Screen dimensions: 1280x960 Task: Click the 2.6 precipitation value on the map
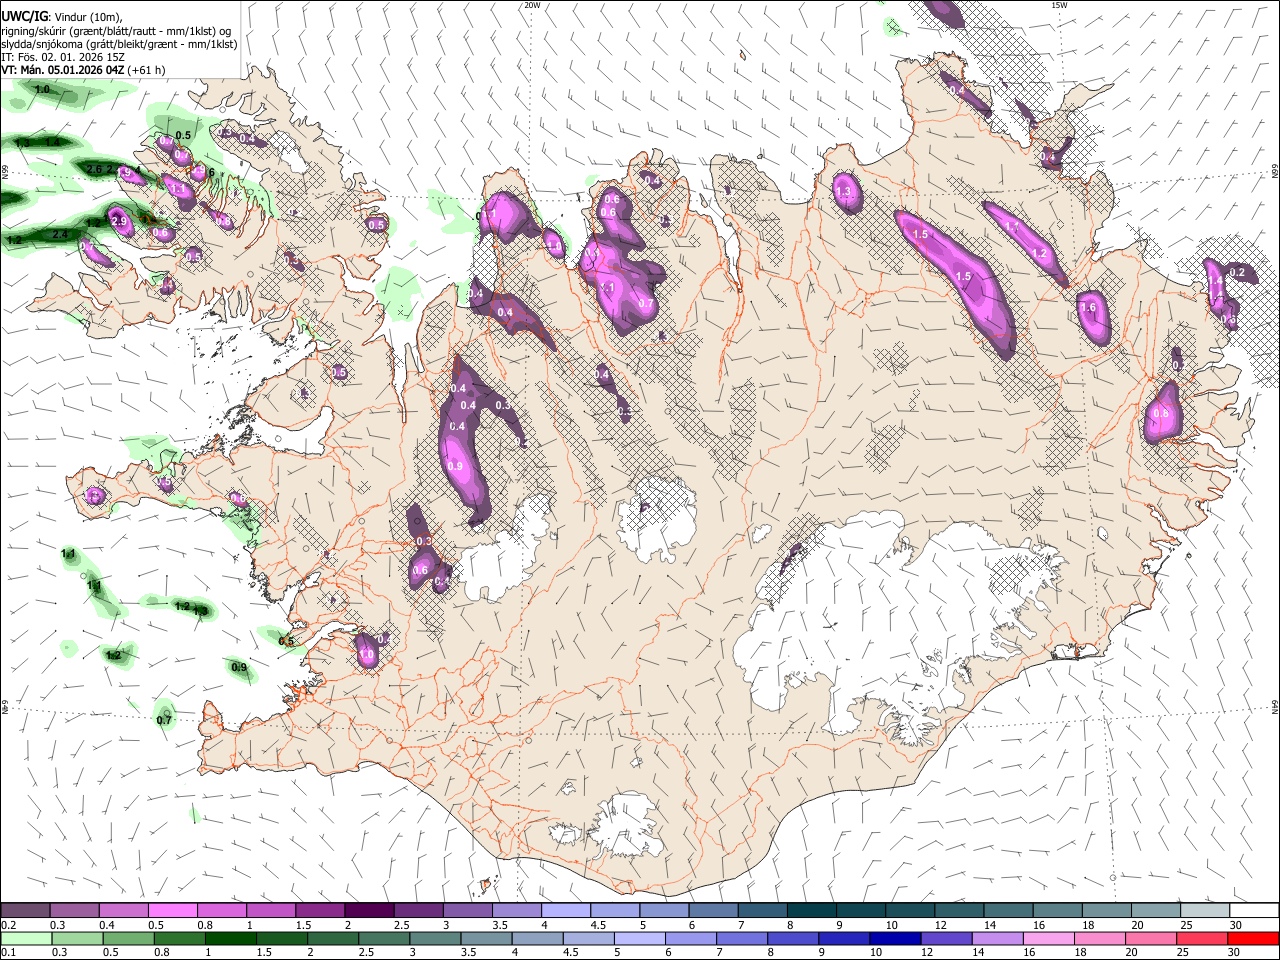(94, 169)
